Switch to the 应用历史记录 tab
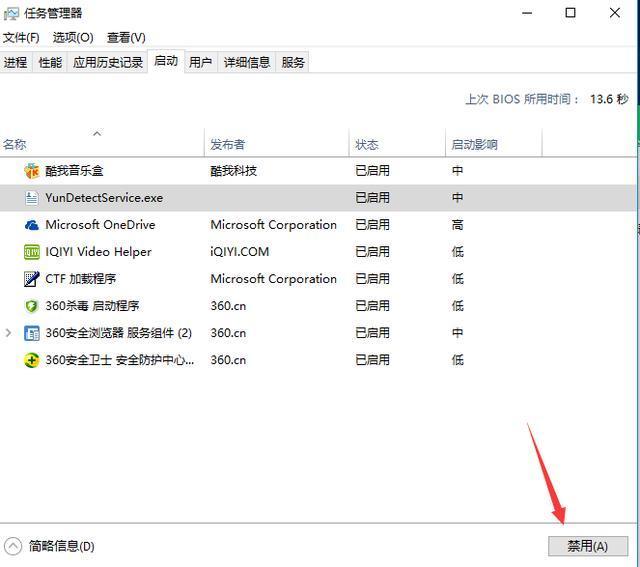Image resolution: width=640 pixels, height=567 pixels. click(108, 62)
